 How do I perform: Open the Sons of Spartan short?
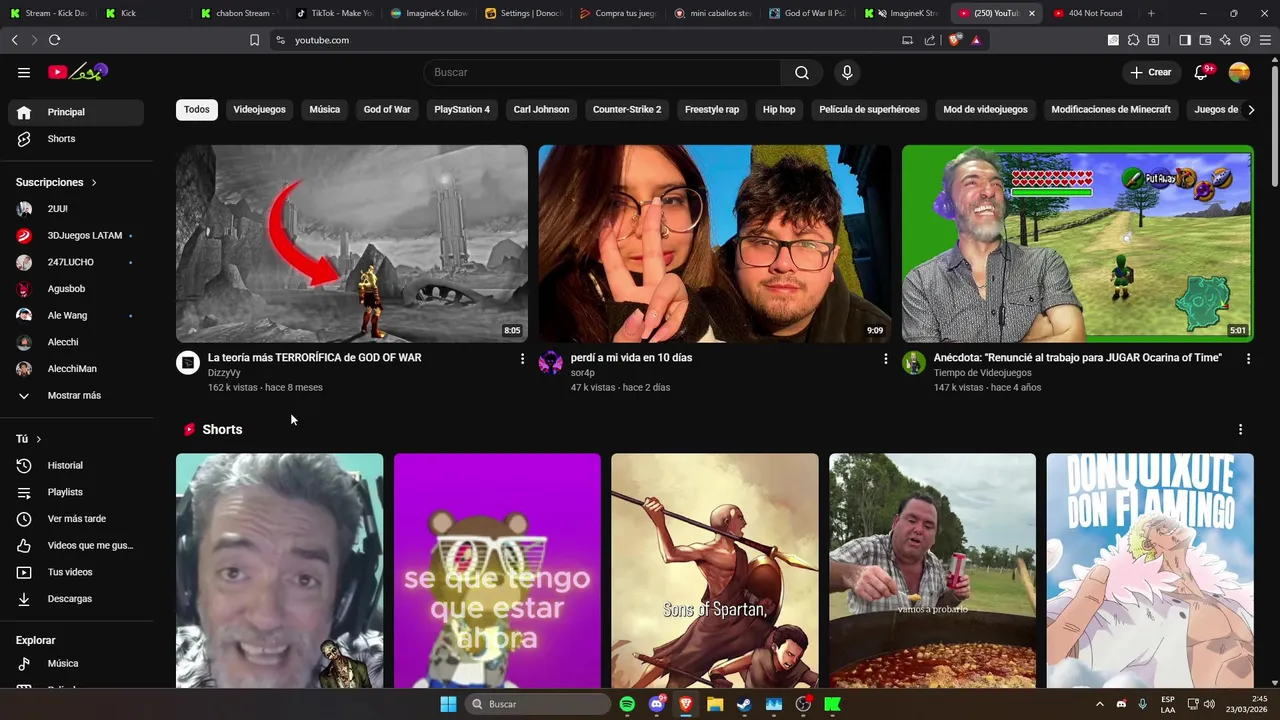pyautogui.click(x=715, y=571)
